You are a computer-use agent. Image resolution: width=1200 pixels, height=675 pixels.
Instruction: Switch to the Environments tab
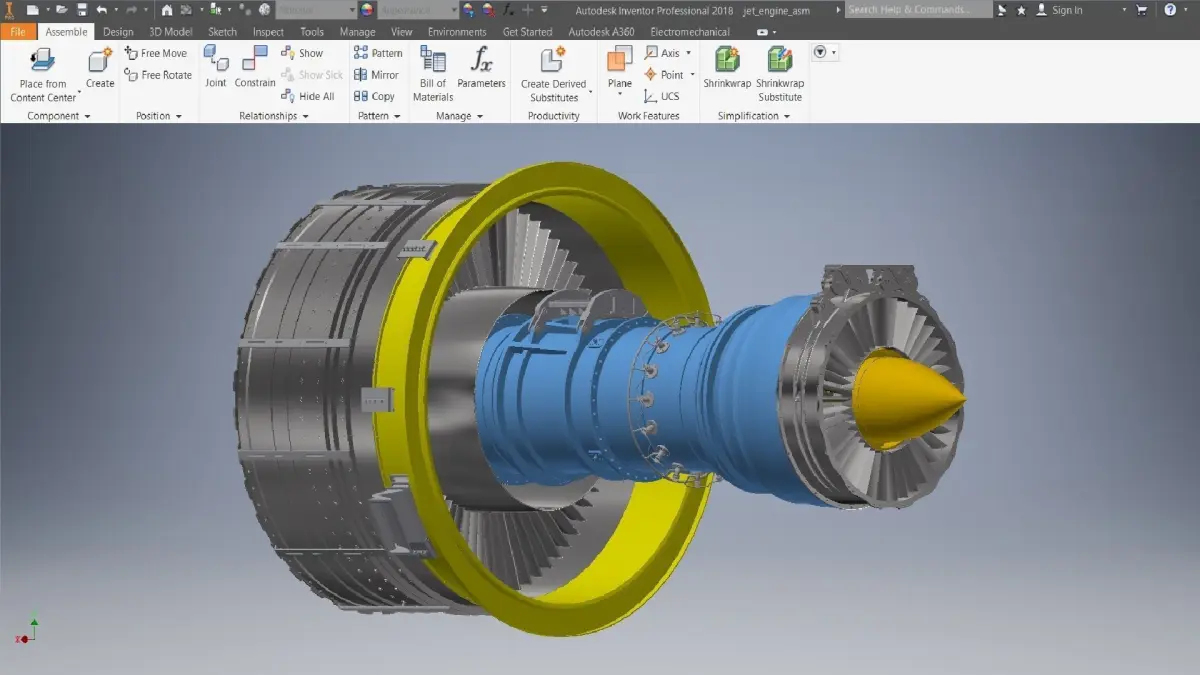tap(457, 32)
